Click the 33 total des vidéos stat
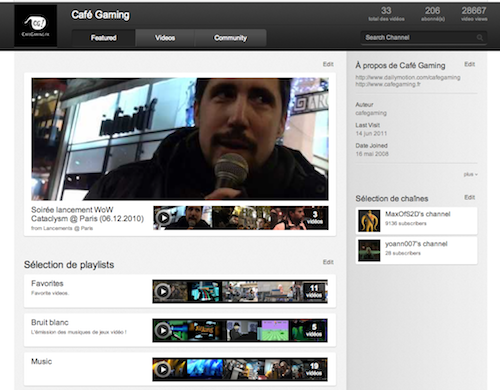500x390 pixels. pos(386,14)
